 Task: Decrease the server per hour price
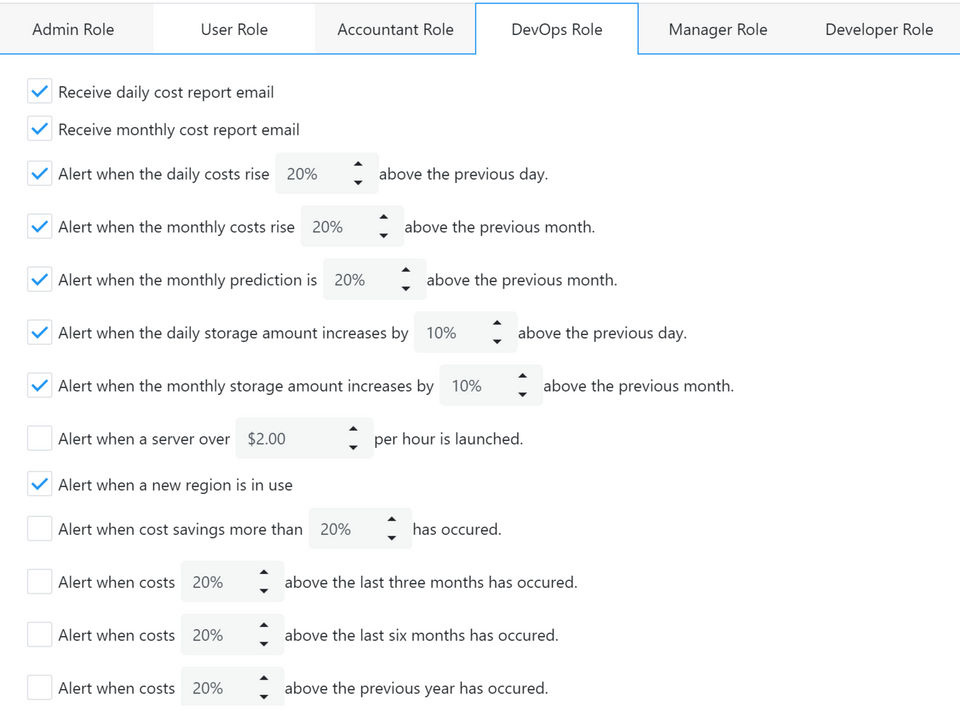(x=353, y=447)
